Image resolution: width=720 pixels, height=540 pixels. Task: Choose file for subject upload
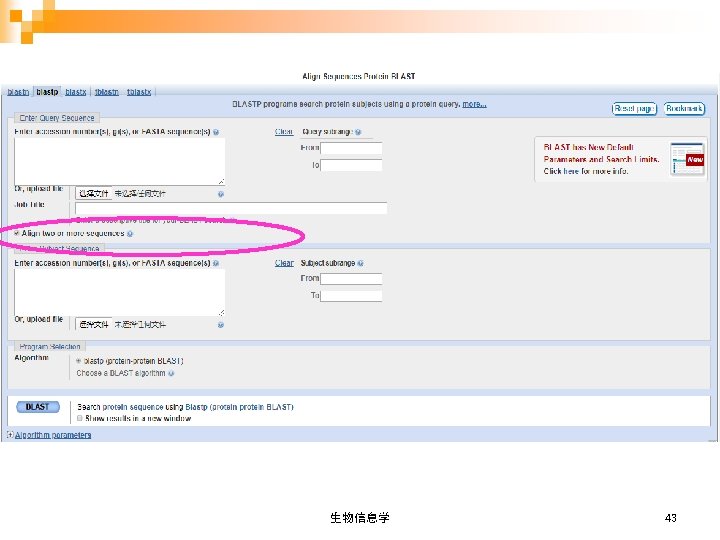[94, 324]
